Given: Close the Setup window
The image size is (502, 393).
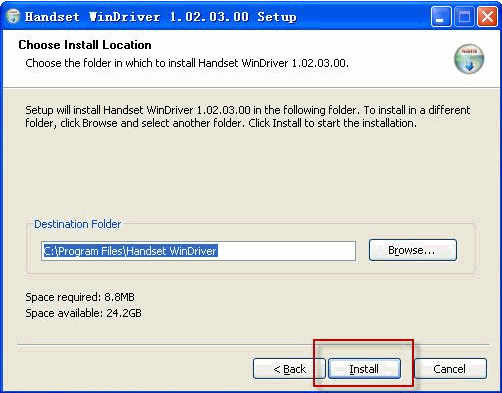Looking at the screenshot, I should 487,16.
